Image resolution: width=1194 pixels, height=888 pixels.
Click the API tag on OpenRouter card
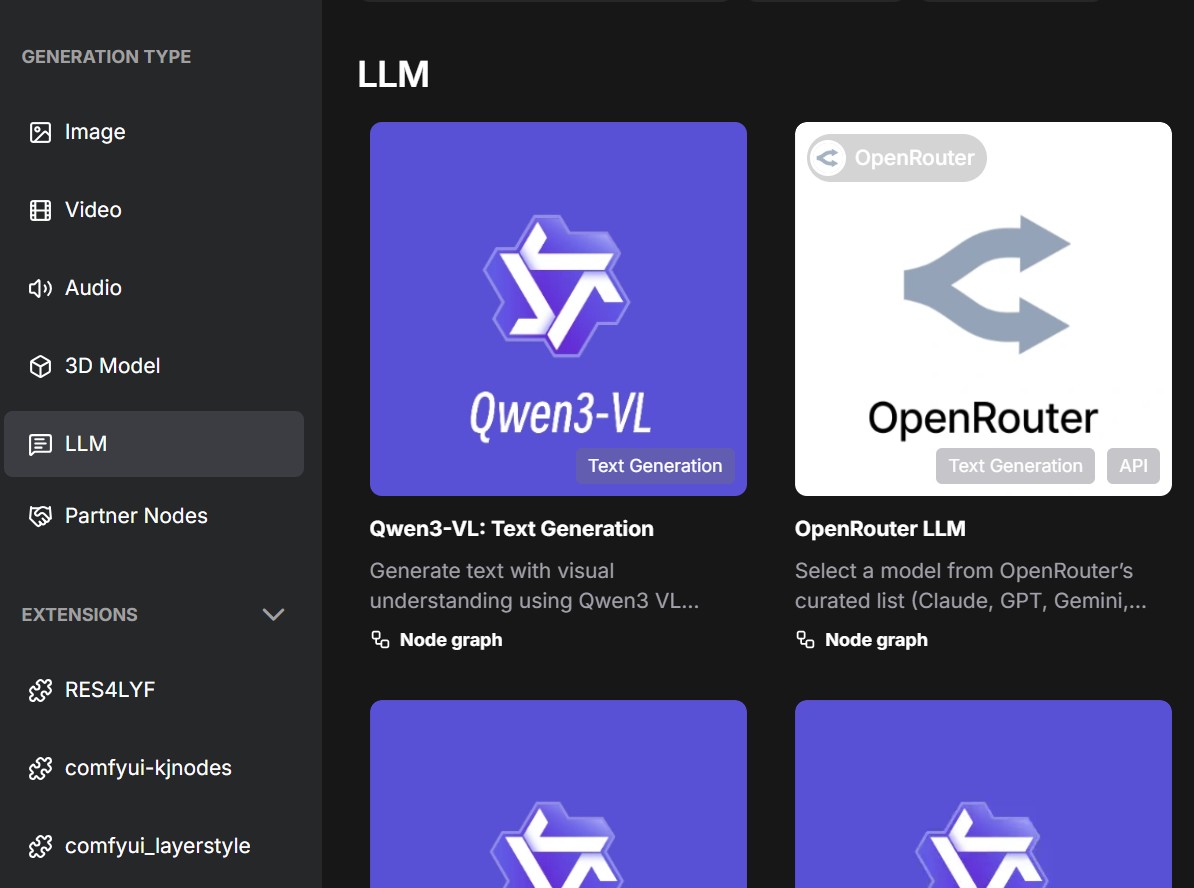(1133, 466)
